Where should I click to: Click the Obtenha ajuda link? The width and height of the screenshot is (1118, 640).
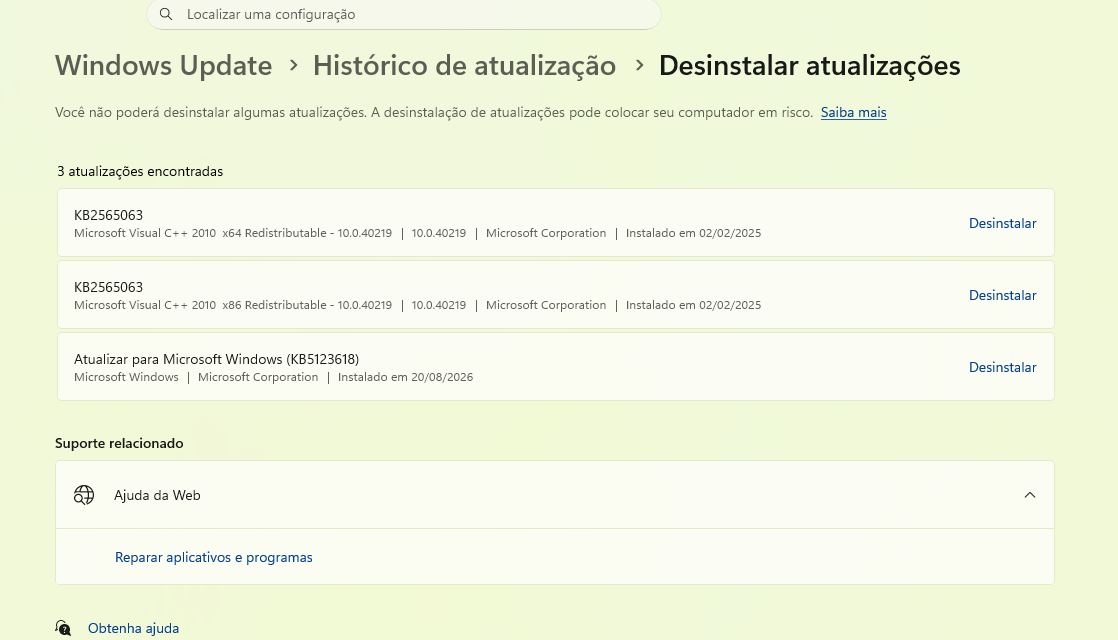point(133,628)
